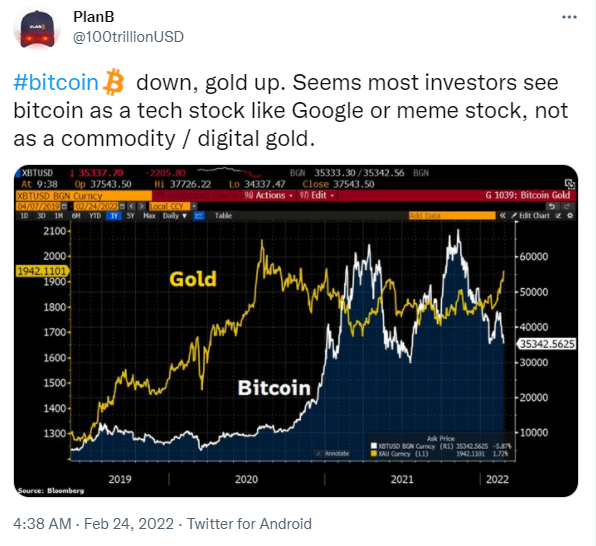Click the undo arrow icon
Screen dimensions: 596x546
[x=552, y=206]
